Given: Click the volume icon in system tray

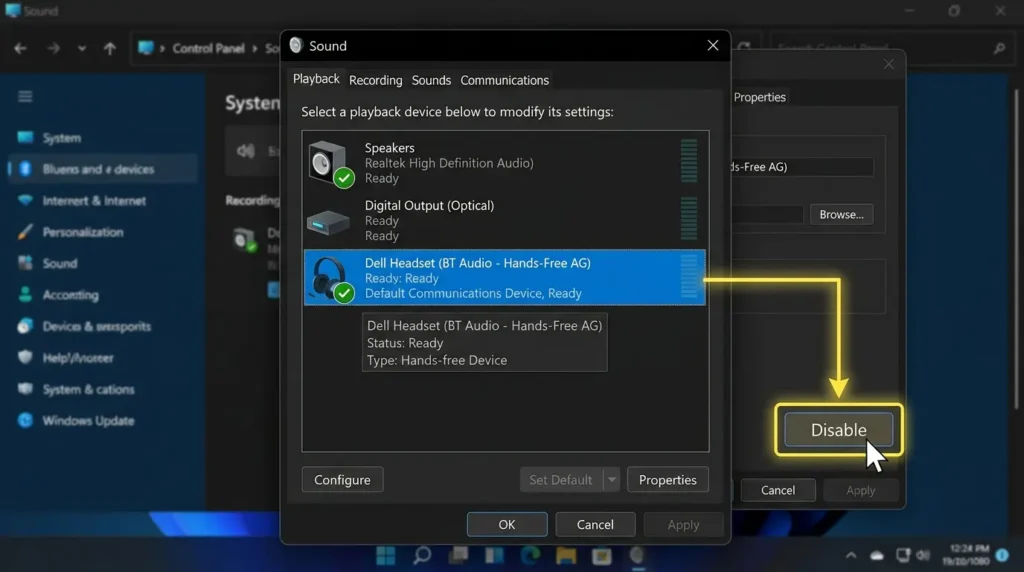Looking at the screenshot, I should tap(923, 555).
